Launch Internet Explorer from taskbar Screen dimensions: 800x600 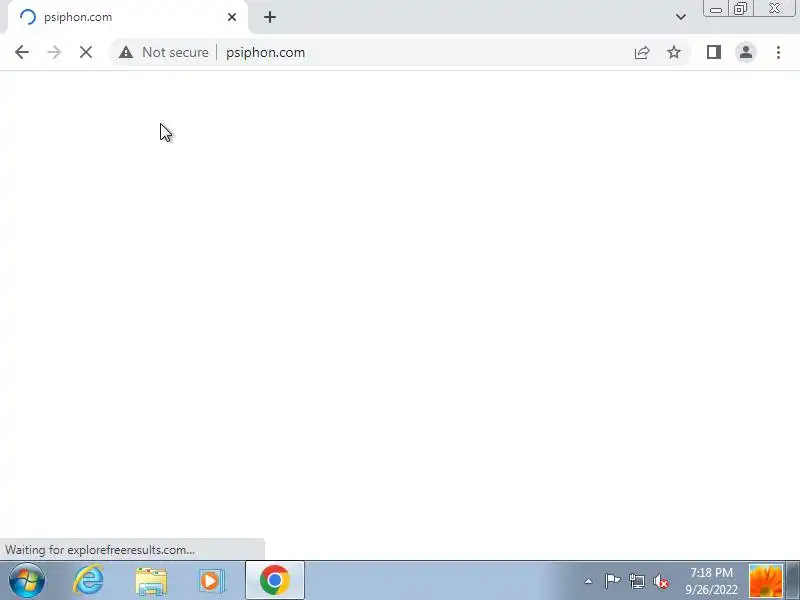[88, 580]
